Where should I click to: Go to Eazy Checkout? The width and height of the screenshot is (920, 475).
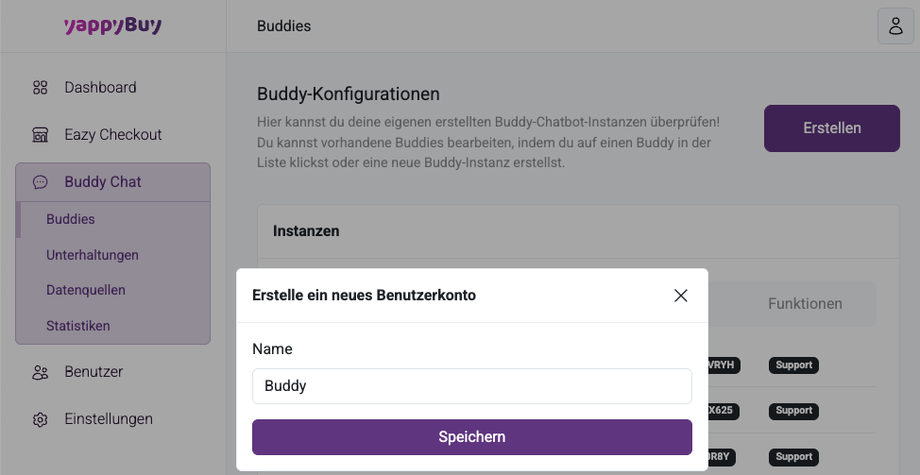(x=113, y=135)
